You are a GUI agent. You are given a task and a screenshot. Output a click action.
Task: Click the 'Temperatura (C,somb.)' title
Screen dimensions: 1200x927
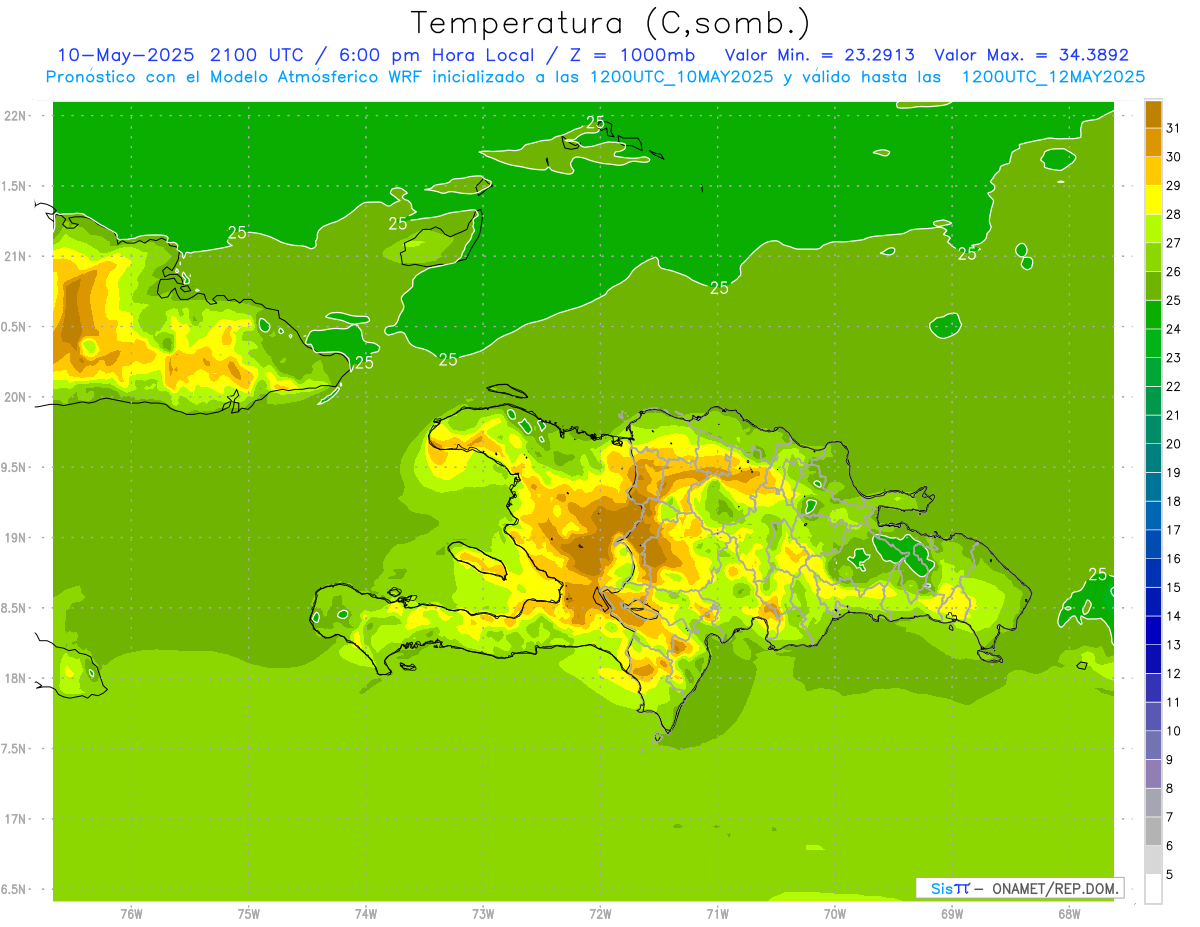coord(611,23)
